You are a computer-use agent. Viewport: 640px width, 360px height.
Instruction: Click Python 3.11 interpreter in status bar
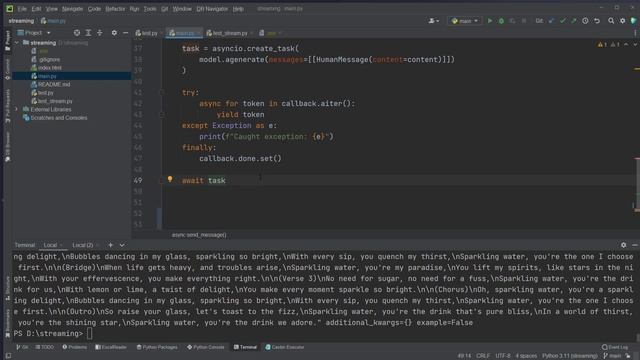coord(570,356)
